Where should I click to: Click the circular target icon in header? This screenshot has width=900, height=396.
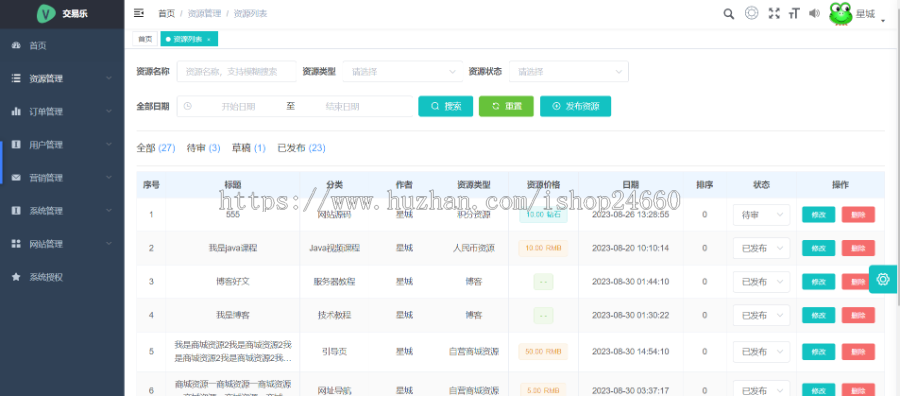[751, 13]
